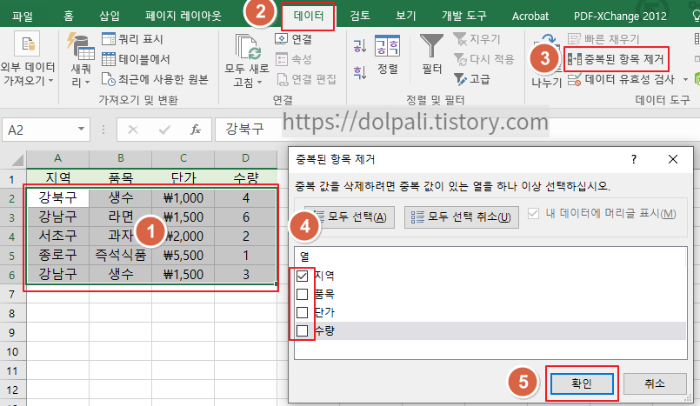Click 데이터 유효성 검사 icon
This screenshot has width=700, height=406.
(x=575, y=80)
